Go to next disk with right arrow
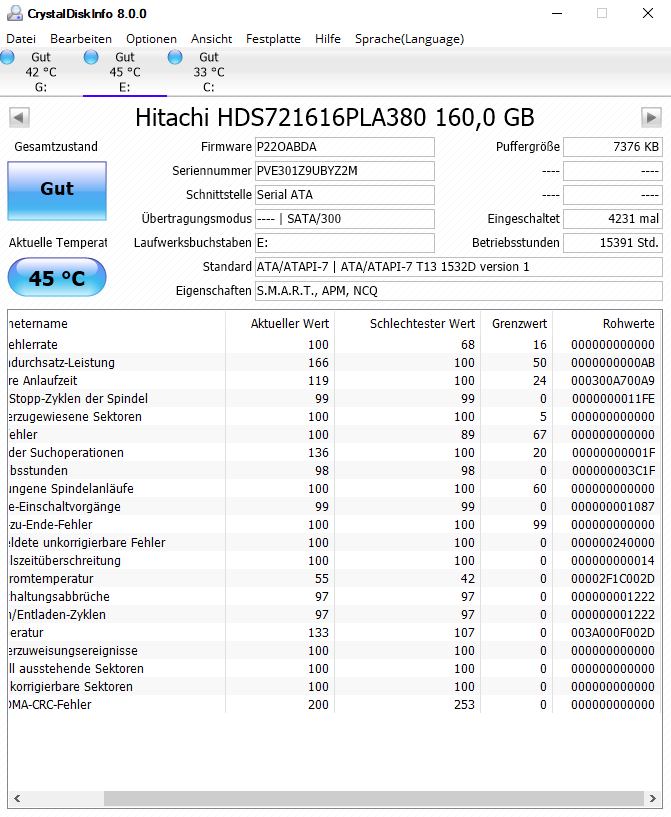 point(651,117)
